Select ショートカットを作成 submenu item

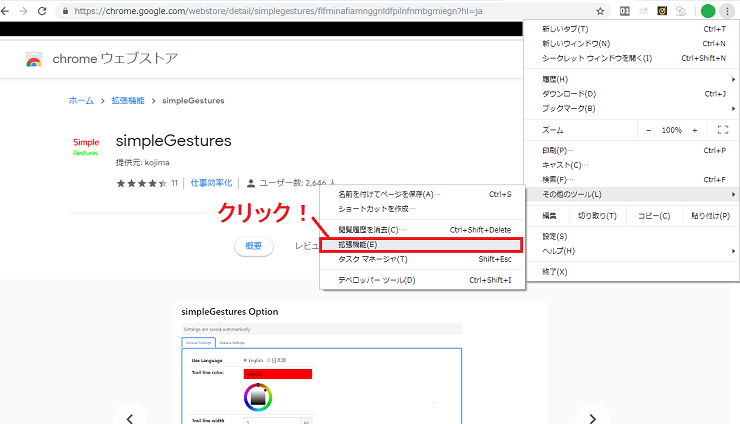pyautogui.click(x=423, y=209)
